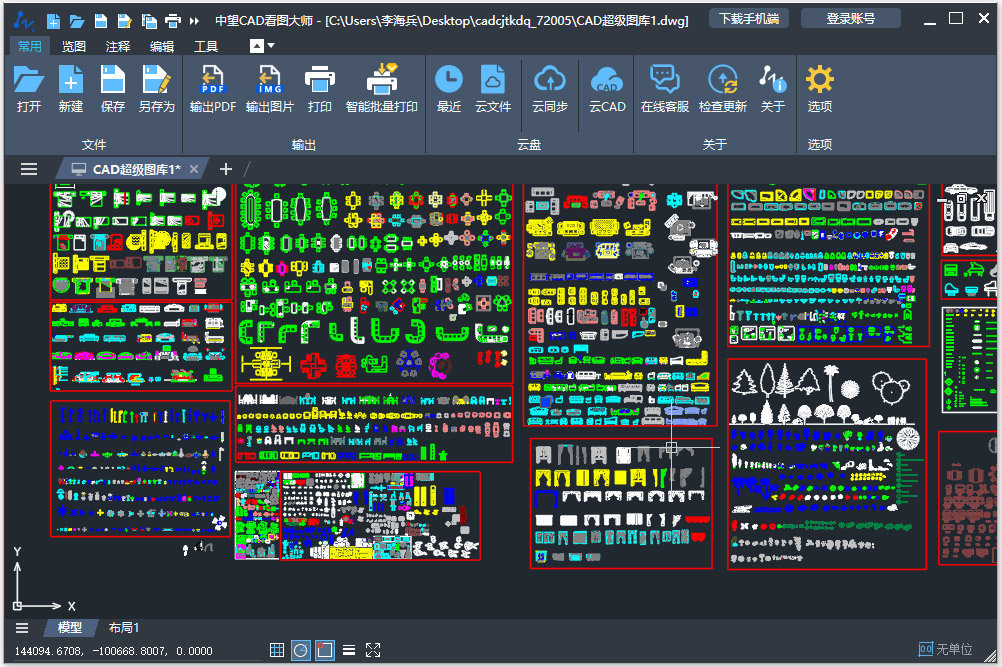This screenshot has height=667, width=1002.
Task: Collapse the ribbon using the up-arrow button
Action: coord(261,46)
